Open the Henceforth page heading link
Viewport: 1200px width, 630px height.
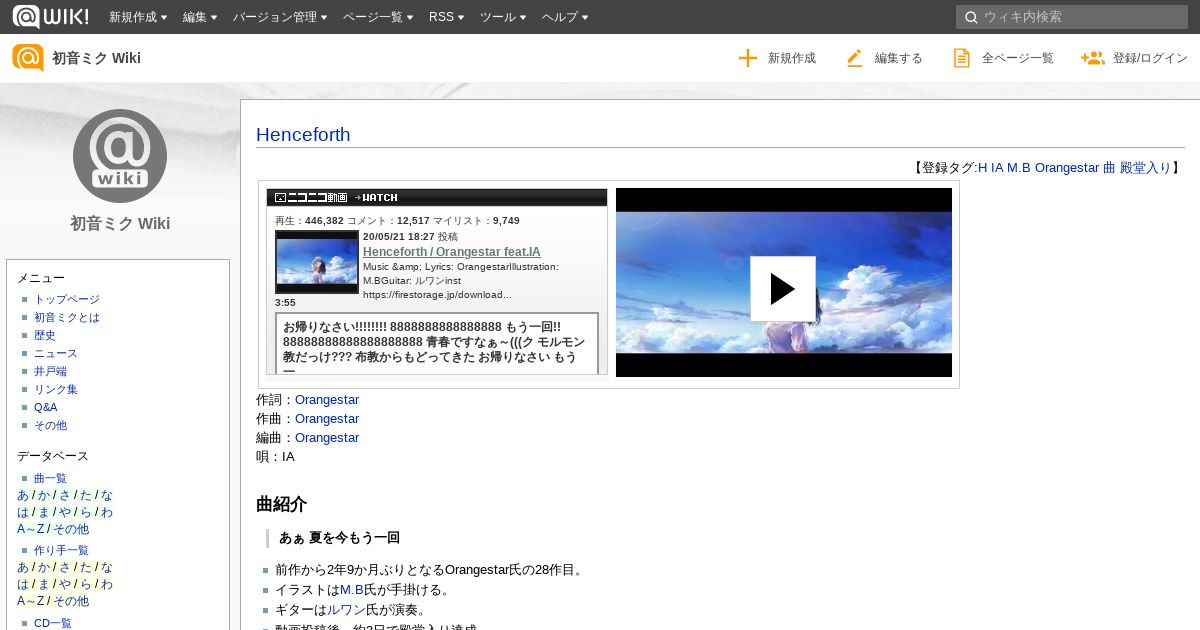click(x=303, y=134)
